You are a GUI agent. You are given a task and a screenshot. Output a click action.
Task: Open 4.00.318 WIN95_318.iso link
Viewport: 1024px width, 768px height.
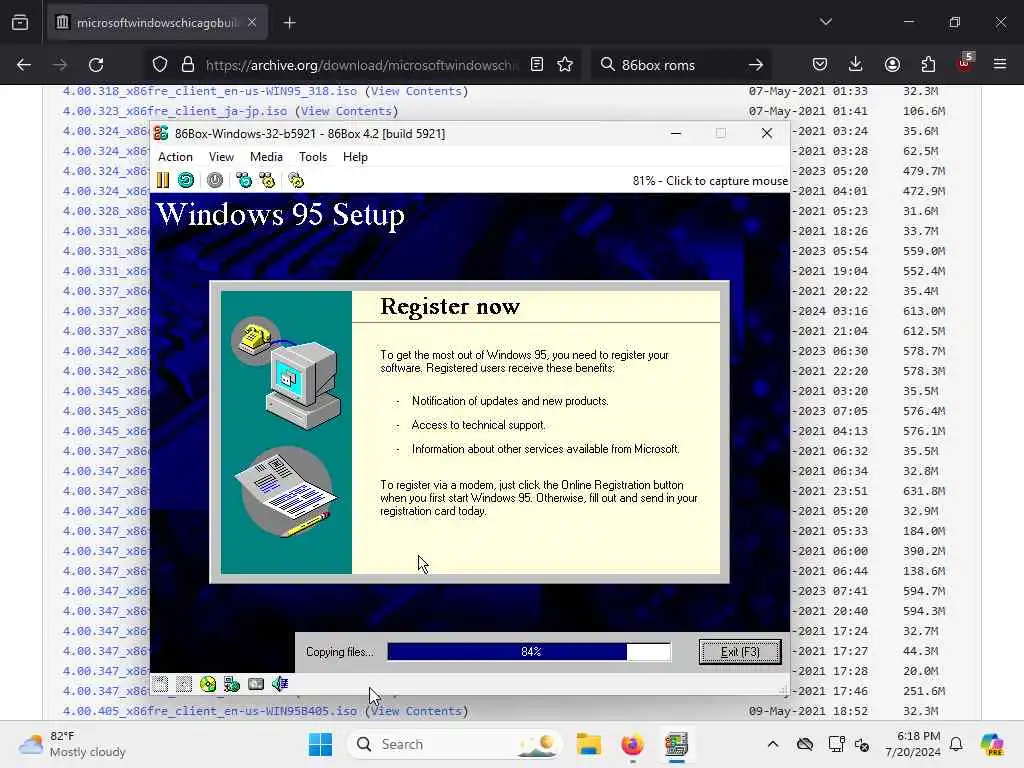pos(210,91)
